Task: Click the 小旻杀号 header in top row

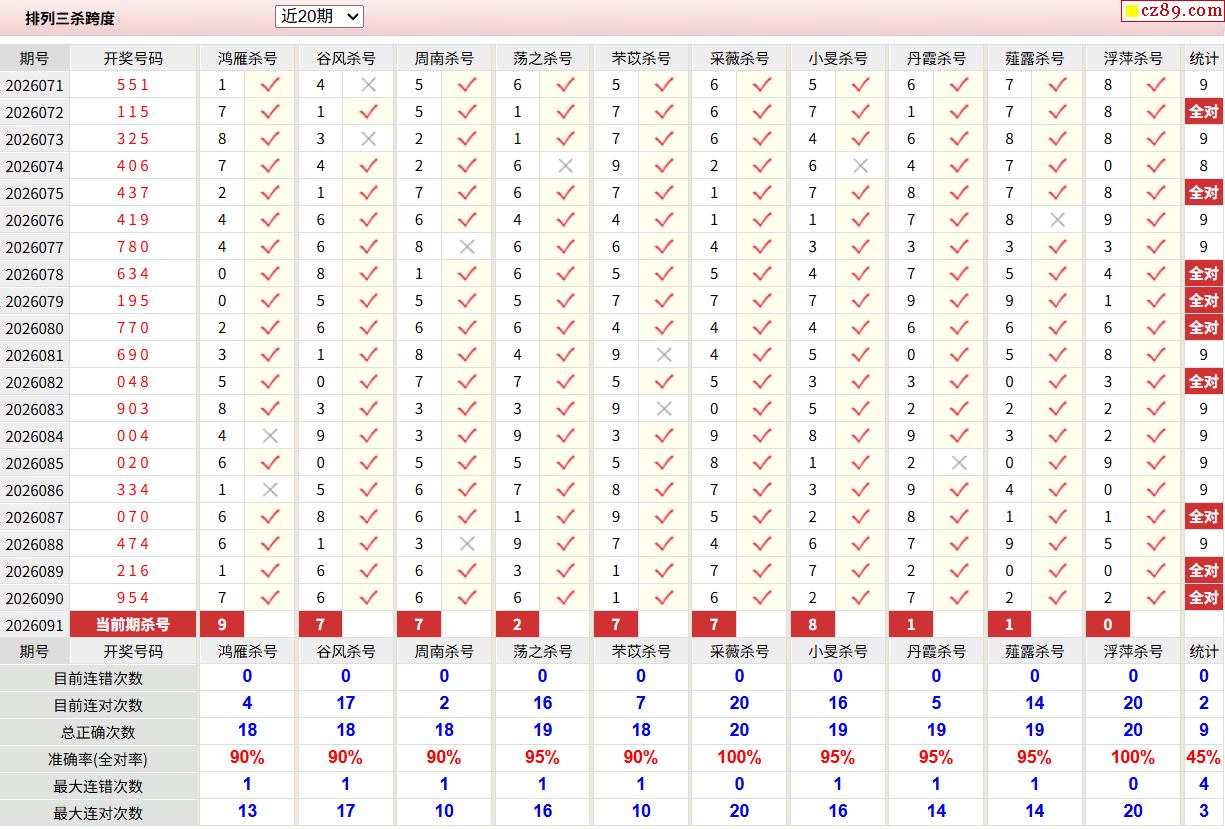Action: pos(838,58)
